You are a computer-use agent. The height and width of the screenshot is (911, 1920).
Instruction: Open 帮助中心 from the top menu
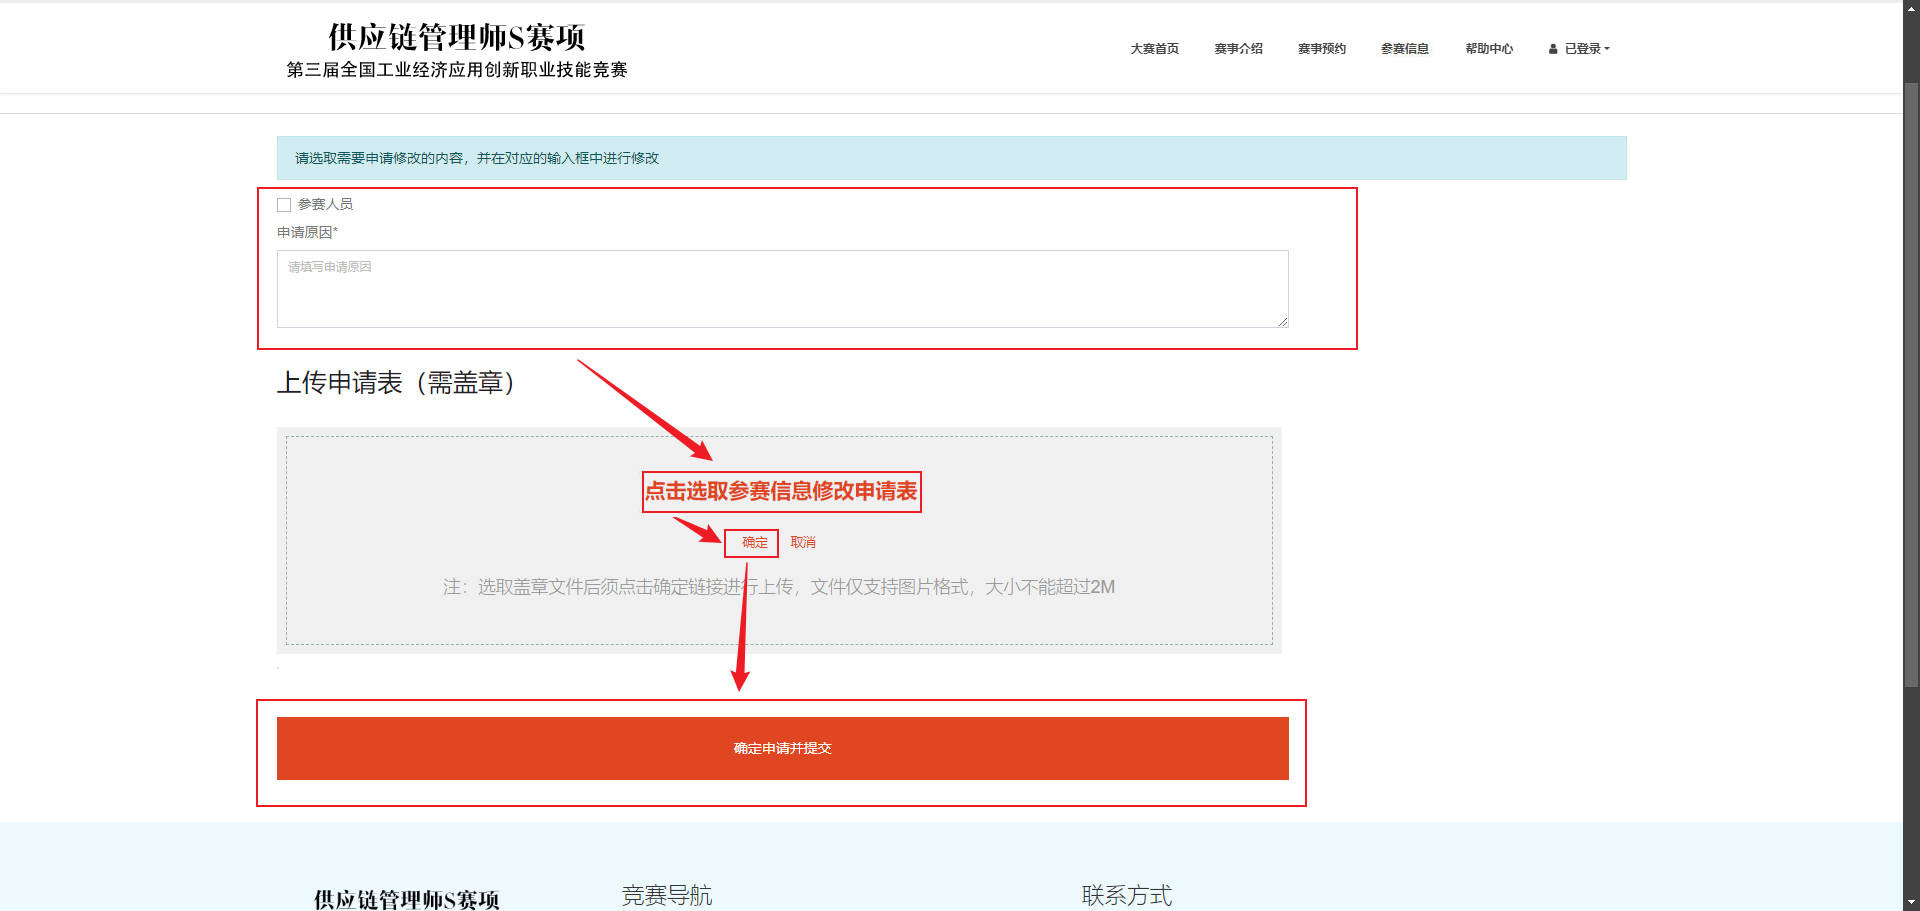point(1489,48)
